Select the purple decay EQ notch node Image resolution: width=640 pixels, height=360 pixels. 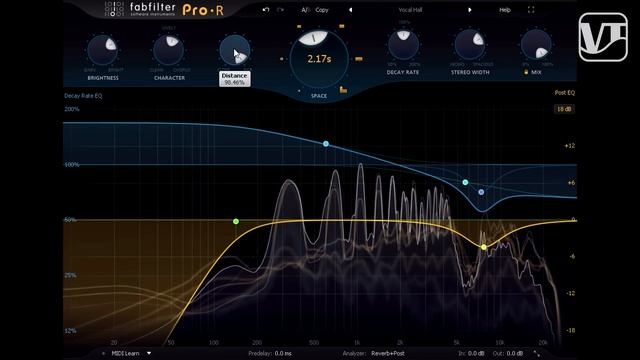481,192
